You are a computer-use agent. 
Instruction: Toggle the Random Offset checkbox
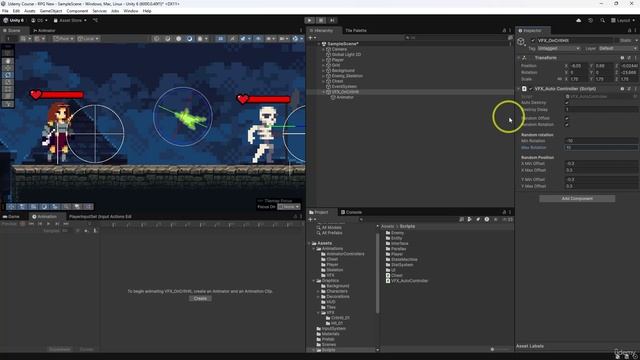coord(567,118)
